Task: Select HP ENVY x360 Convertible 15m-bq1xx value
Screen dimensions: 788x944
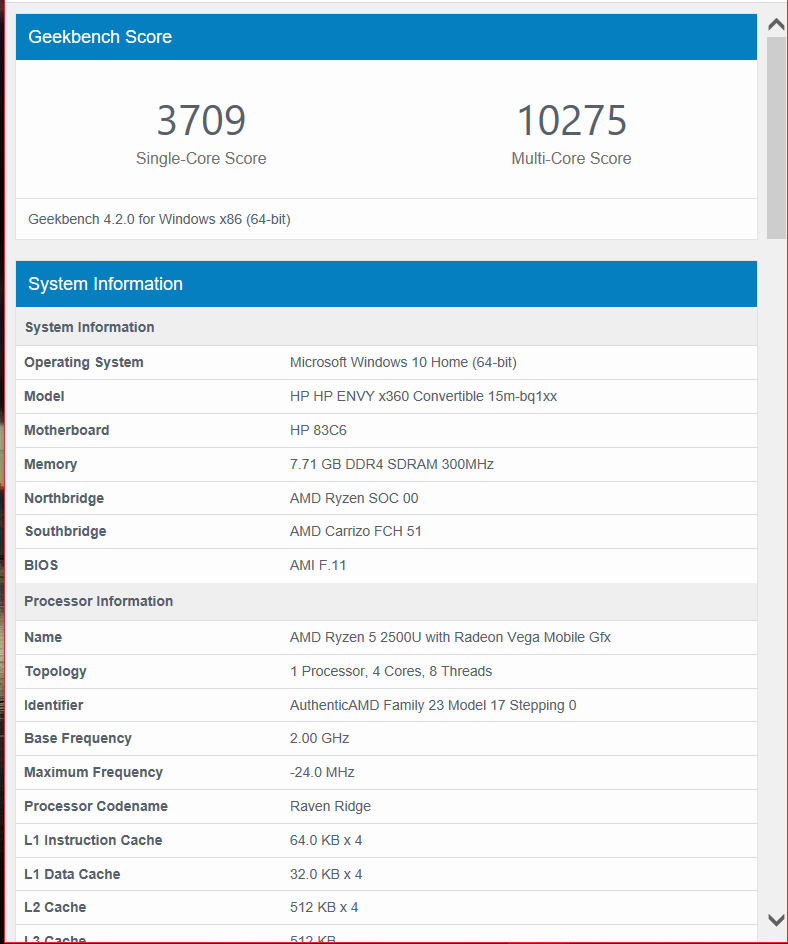Action: click(x=423, y=396)
